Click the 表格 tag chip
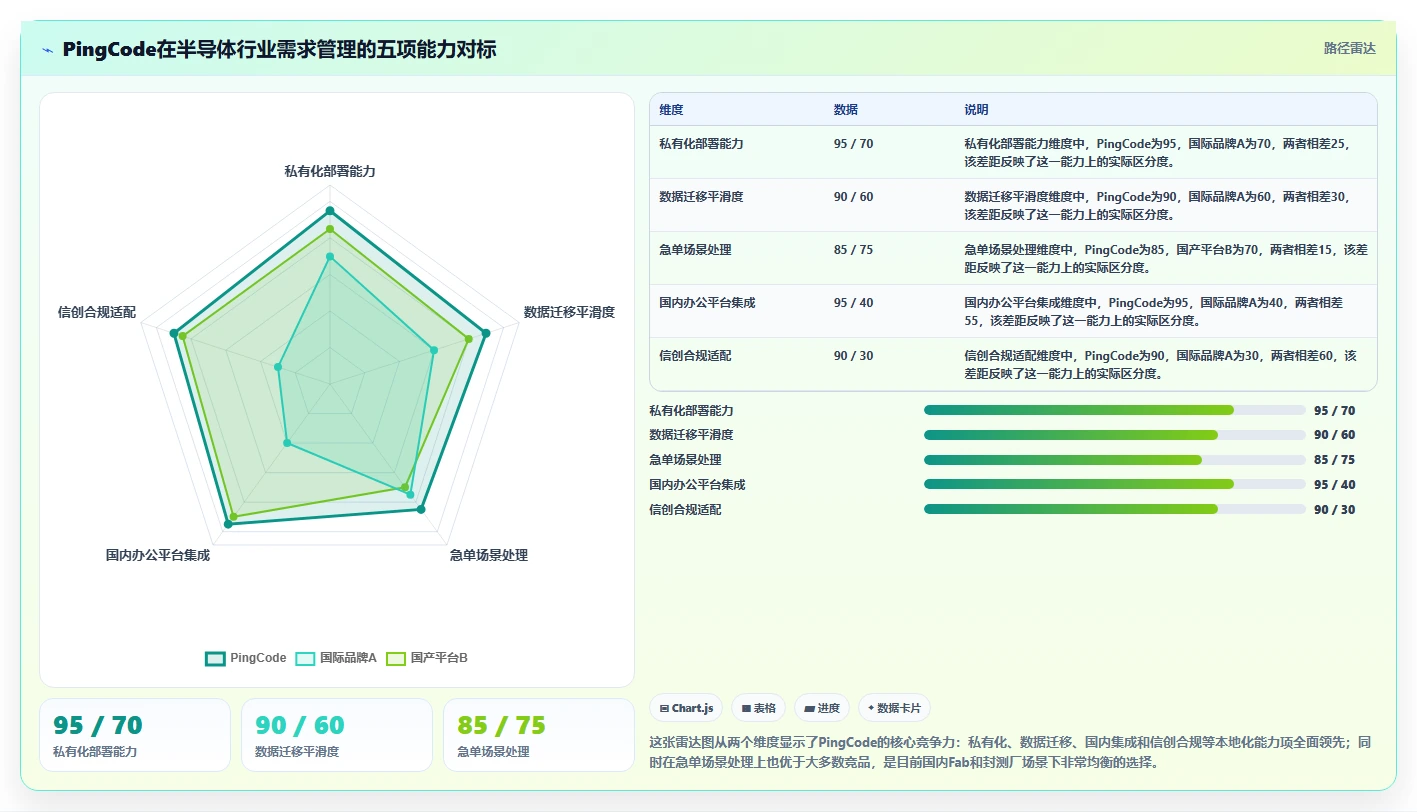 [x=759, y=708]
